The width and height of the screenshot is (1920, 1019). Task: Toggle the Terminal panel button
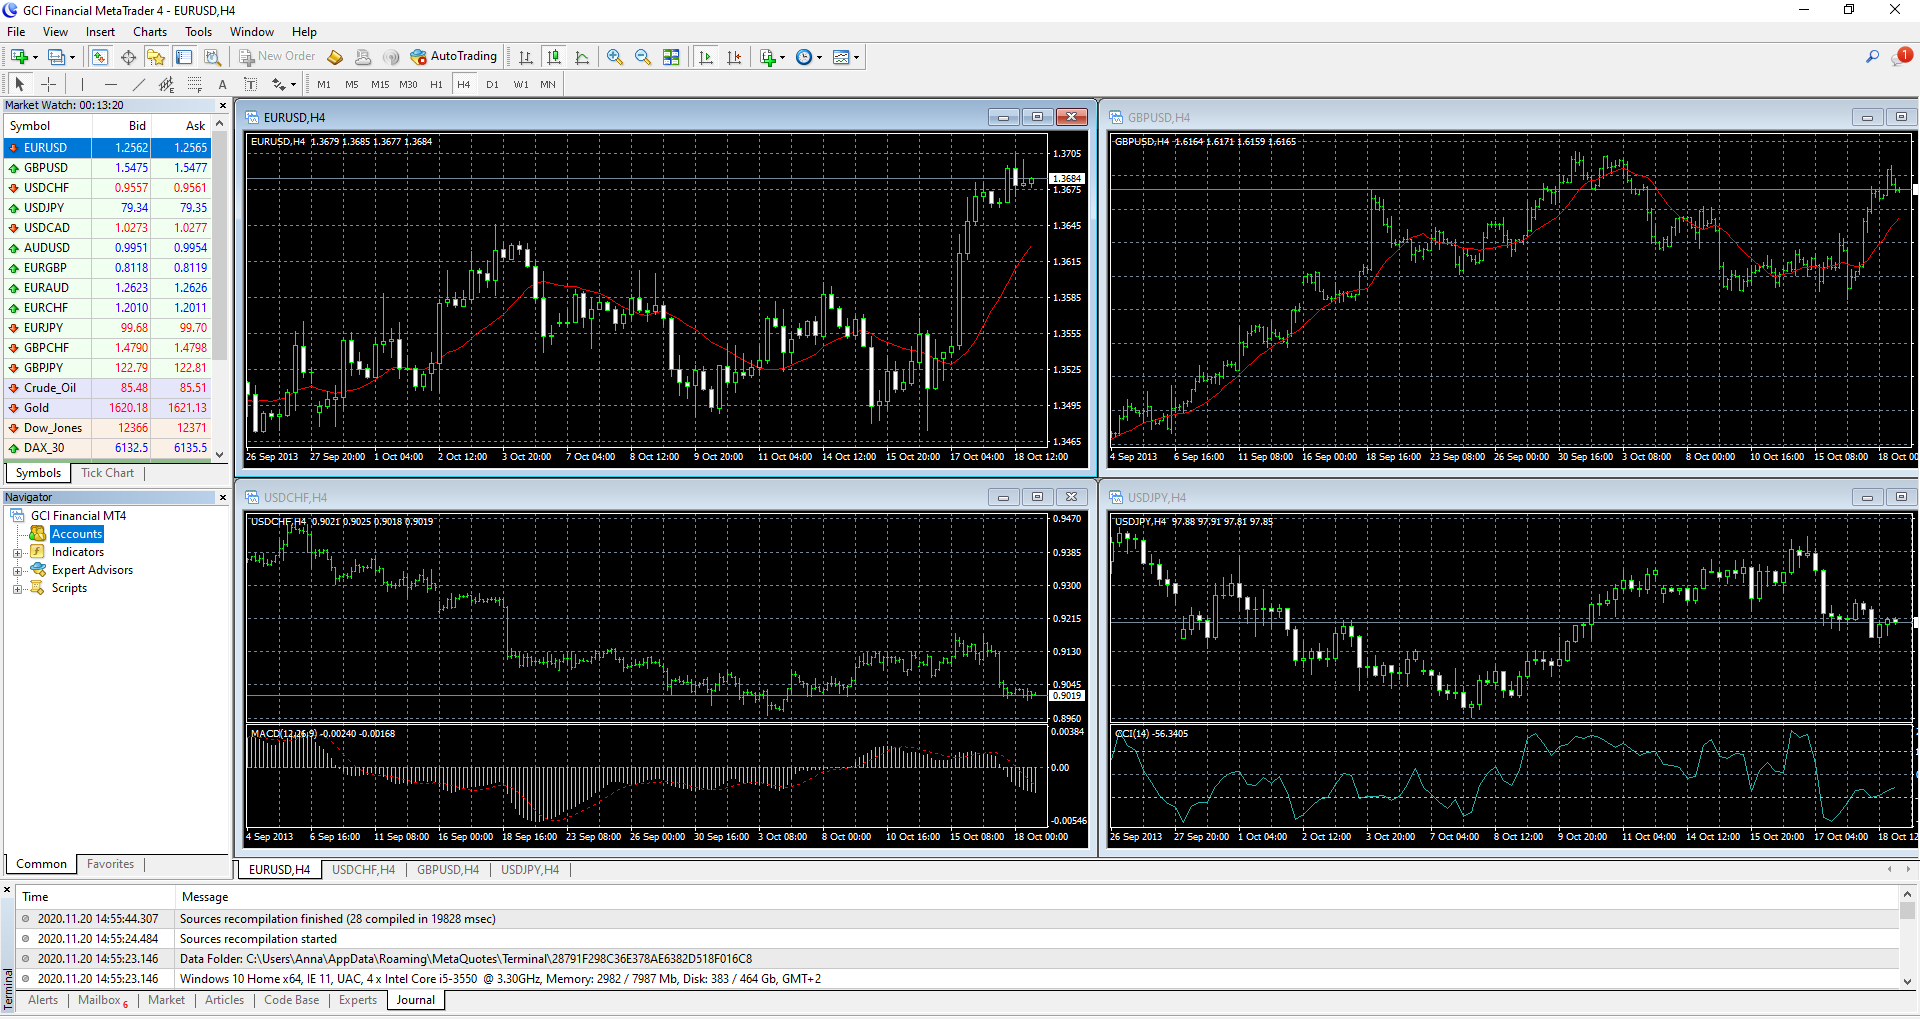coord(184,57)
